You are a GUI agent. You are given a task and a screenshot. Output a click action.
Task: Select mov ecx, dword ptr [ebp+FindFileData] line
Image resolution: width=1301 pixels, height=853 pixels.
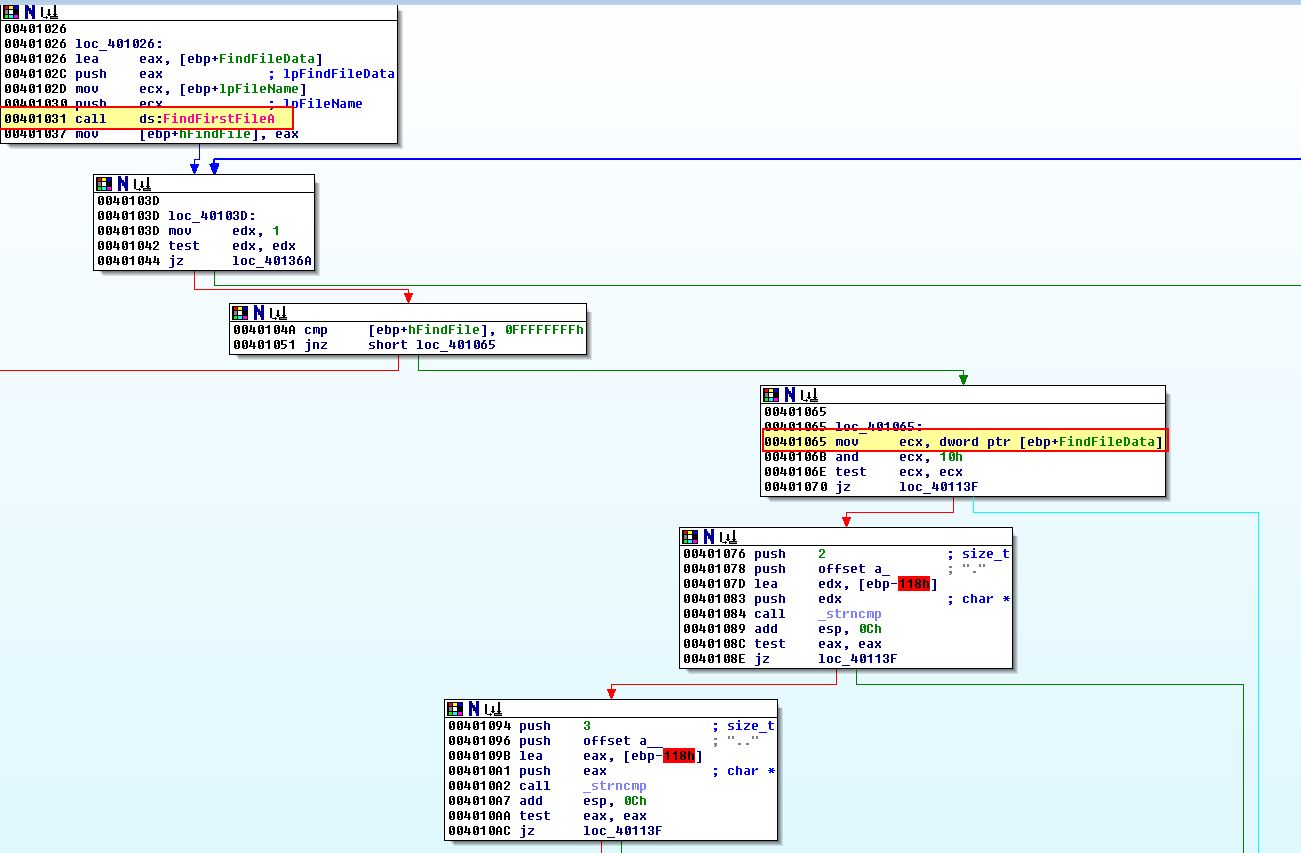point(964,441)
